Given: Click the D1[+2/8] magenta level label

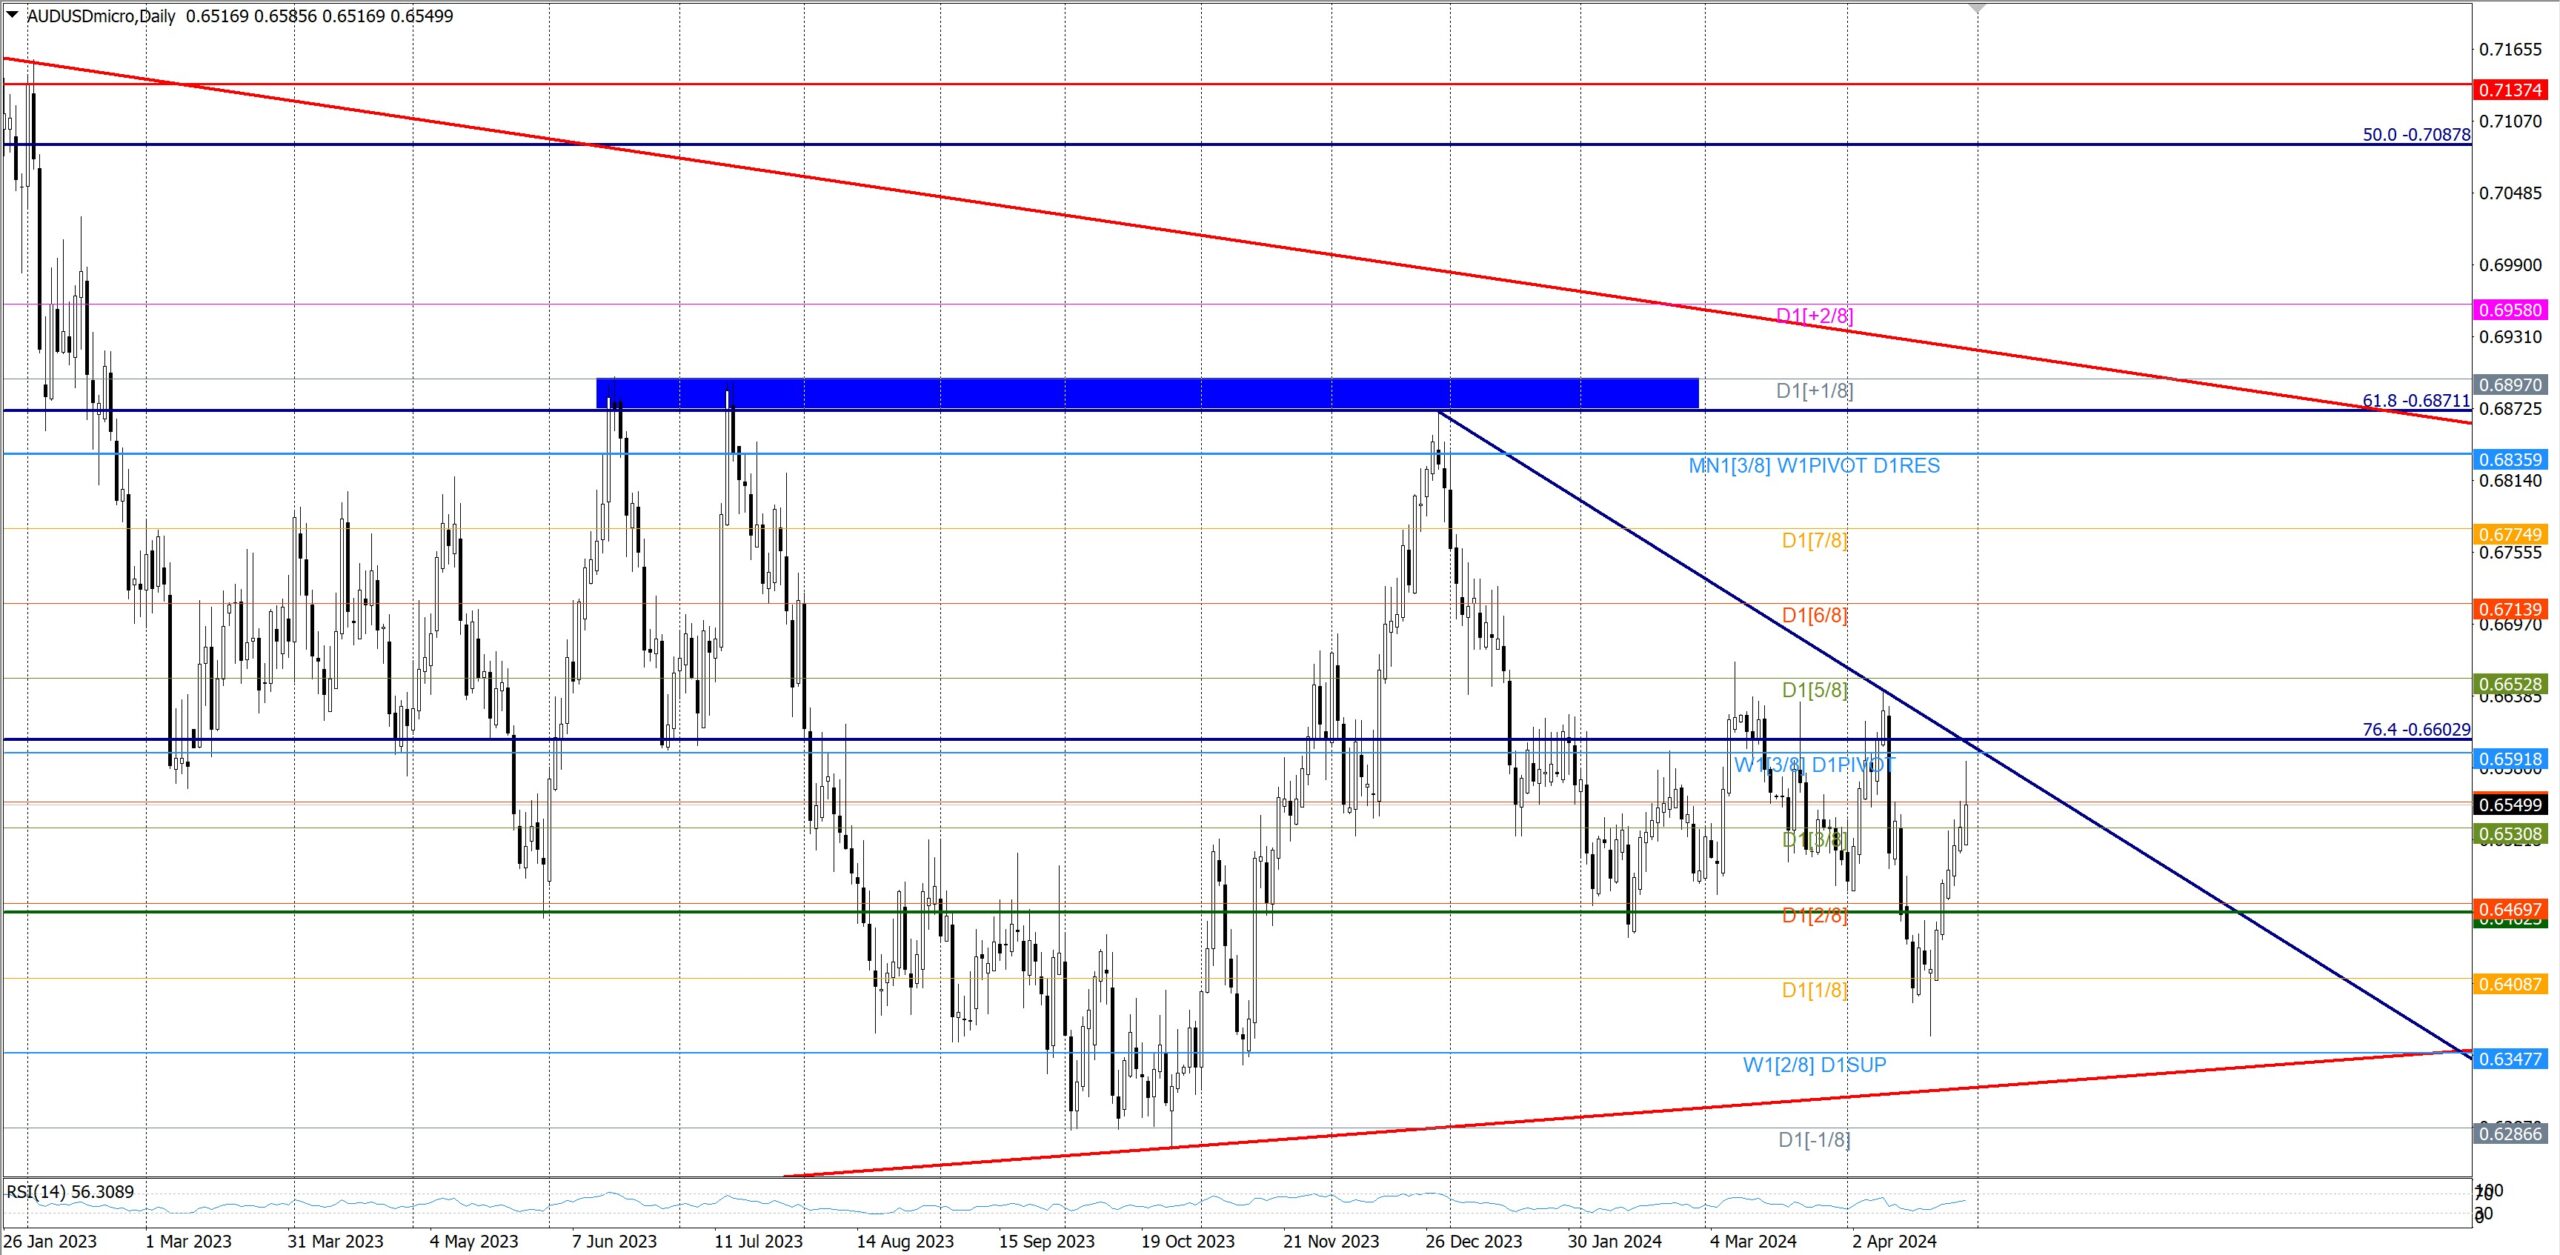Looking at the screenshot, I should (1814, 316).
